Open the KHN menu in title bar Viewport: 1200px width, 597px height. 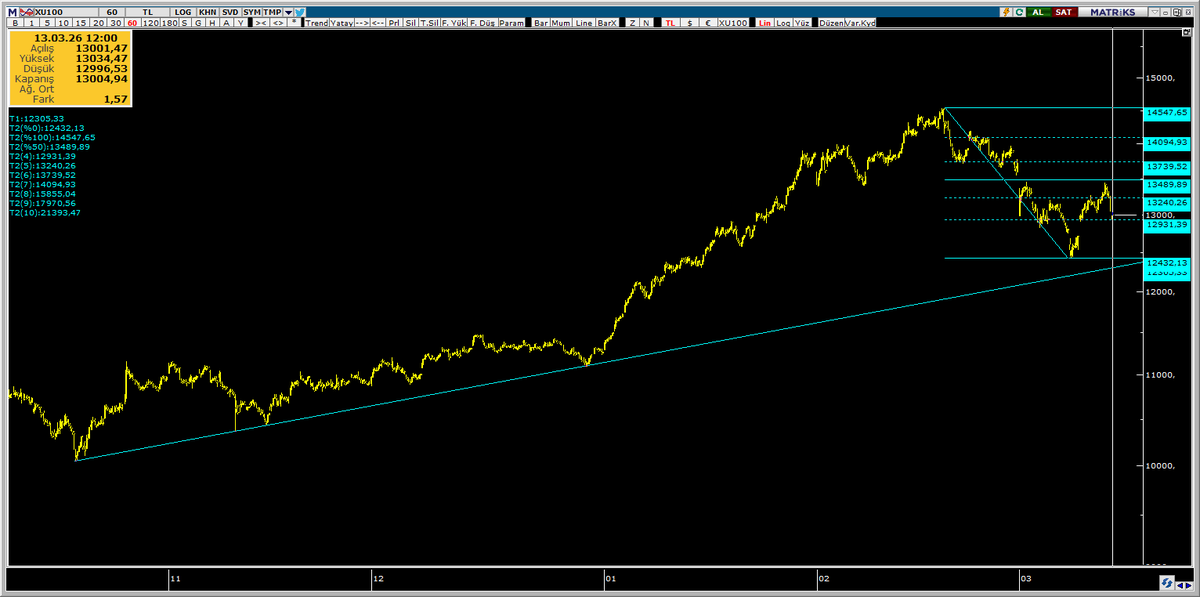pos(207,11)
